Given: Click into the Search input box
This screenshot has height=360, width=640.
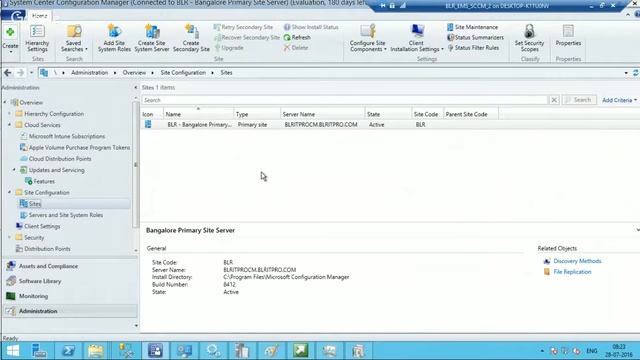Looking at the screenshot, I should [344, 100].
